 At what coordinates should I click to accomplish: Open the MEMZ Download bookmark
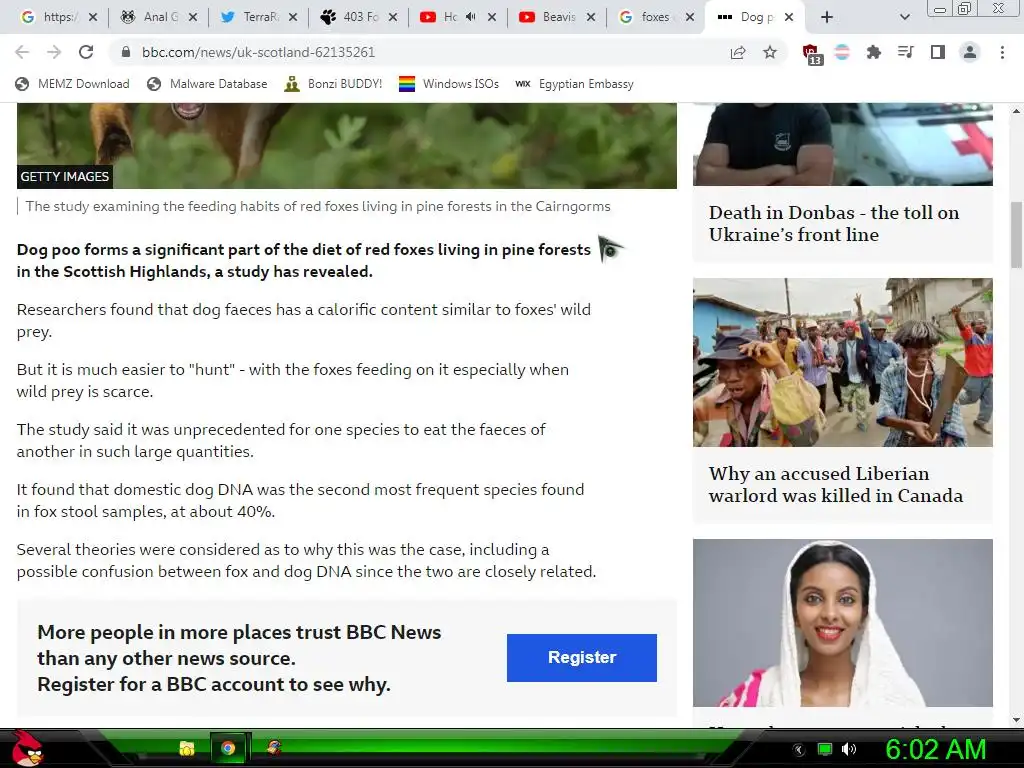72,84
